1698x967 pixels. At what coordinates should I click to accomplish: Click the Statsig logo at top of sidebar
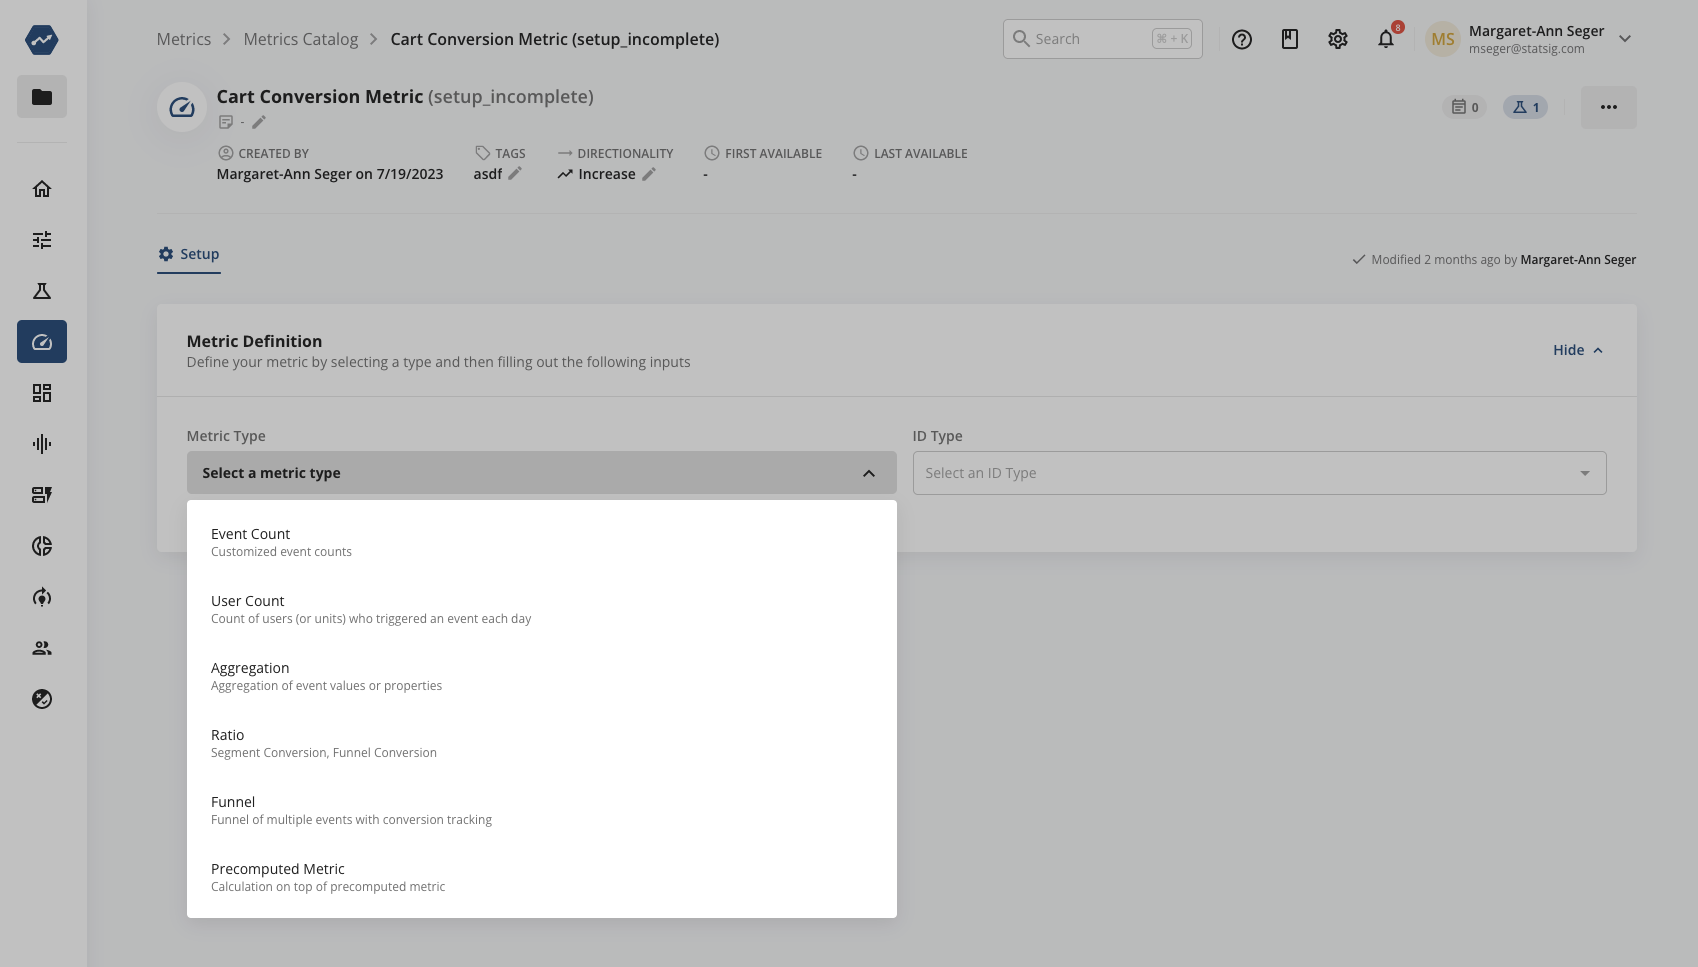coord(41,40)
